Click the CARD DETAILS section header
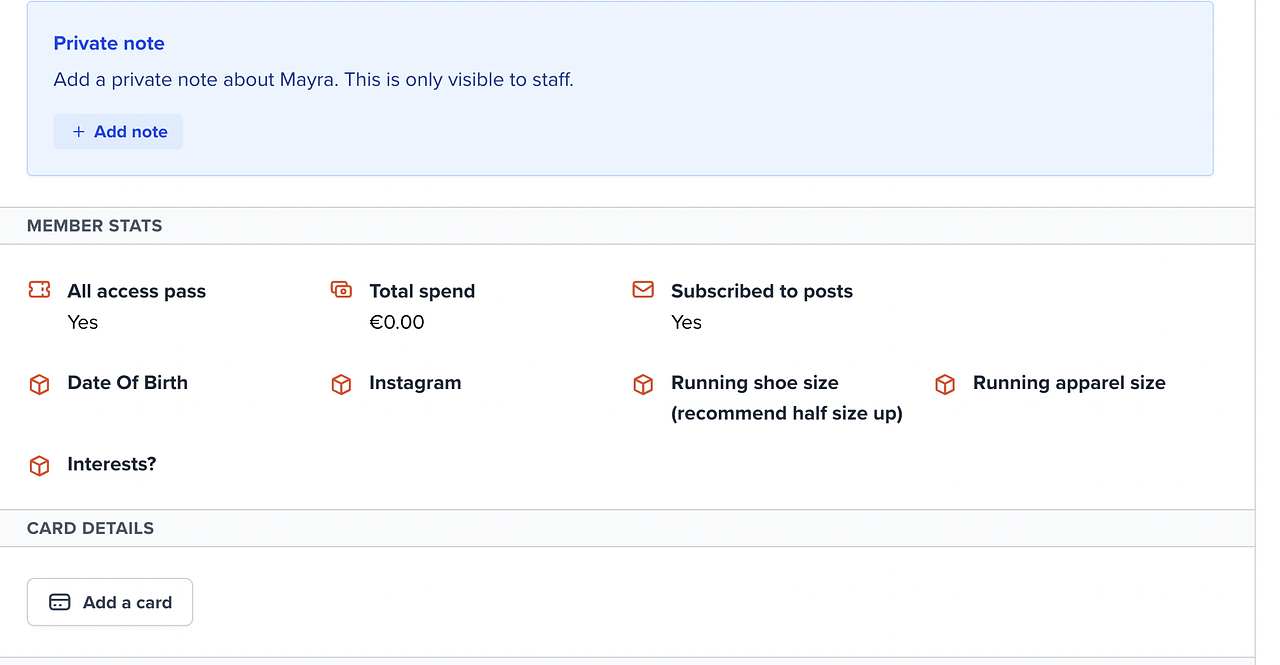The height and width of the screenshot is (665, 1280). (x=90, y=528)
